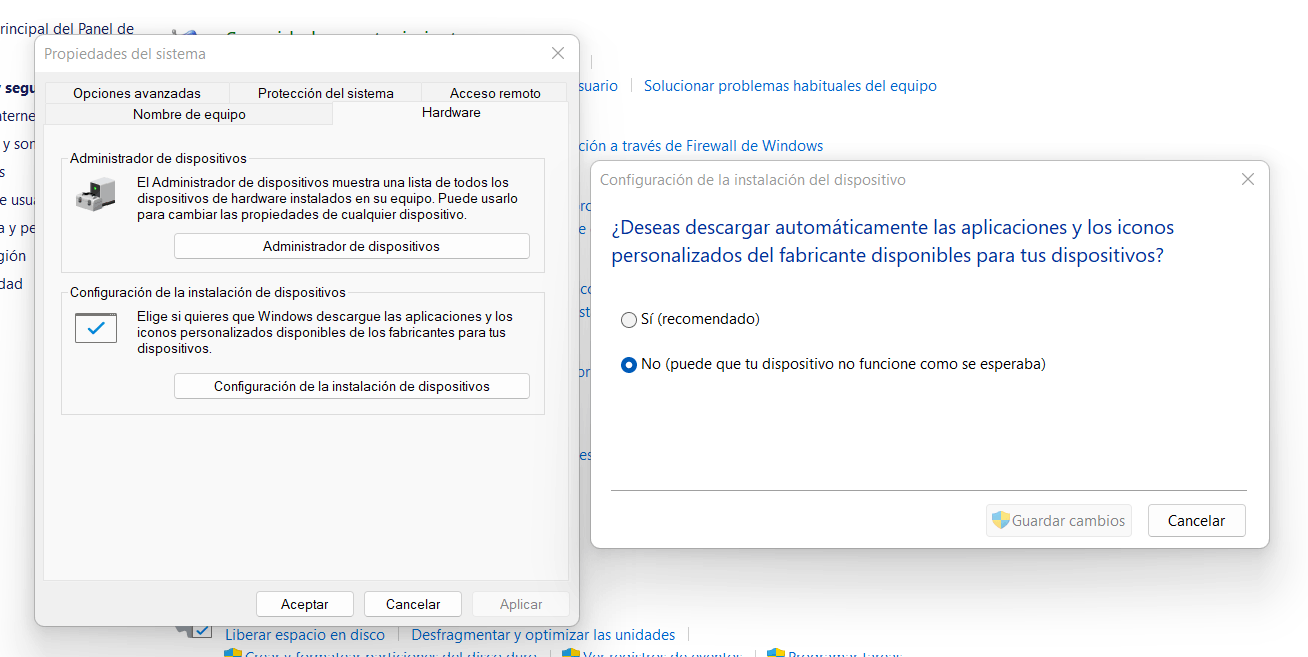Open the Protección del sistema tab
Screen dimensions: 1308x657
pos(326,93)
